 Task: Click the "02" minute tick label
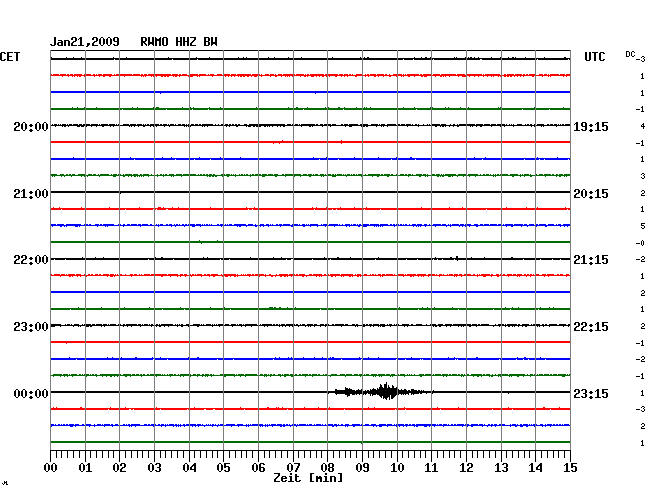[x=119, y=468]
